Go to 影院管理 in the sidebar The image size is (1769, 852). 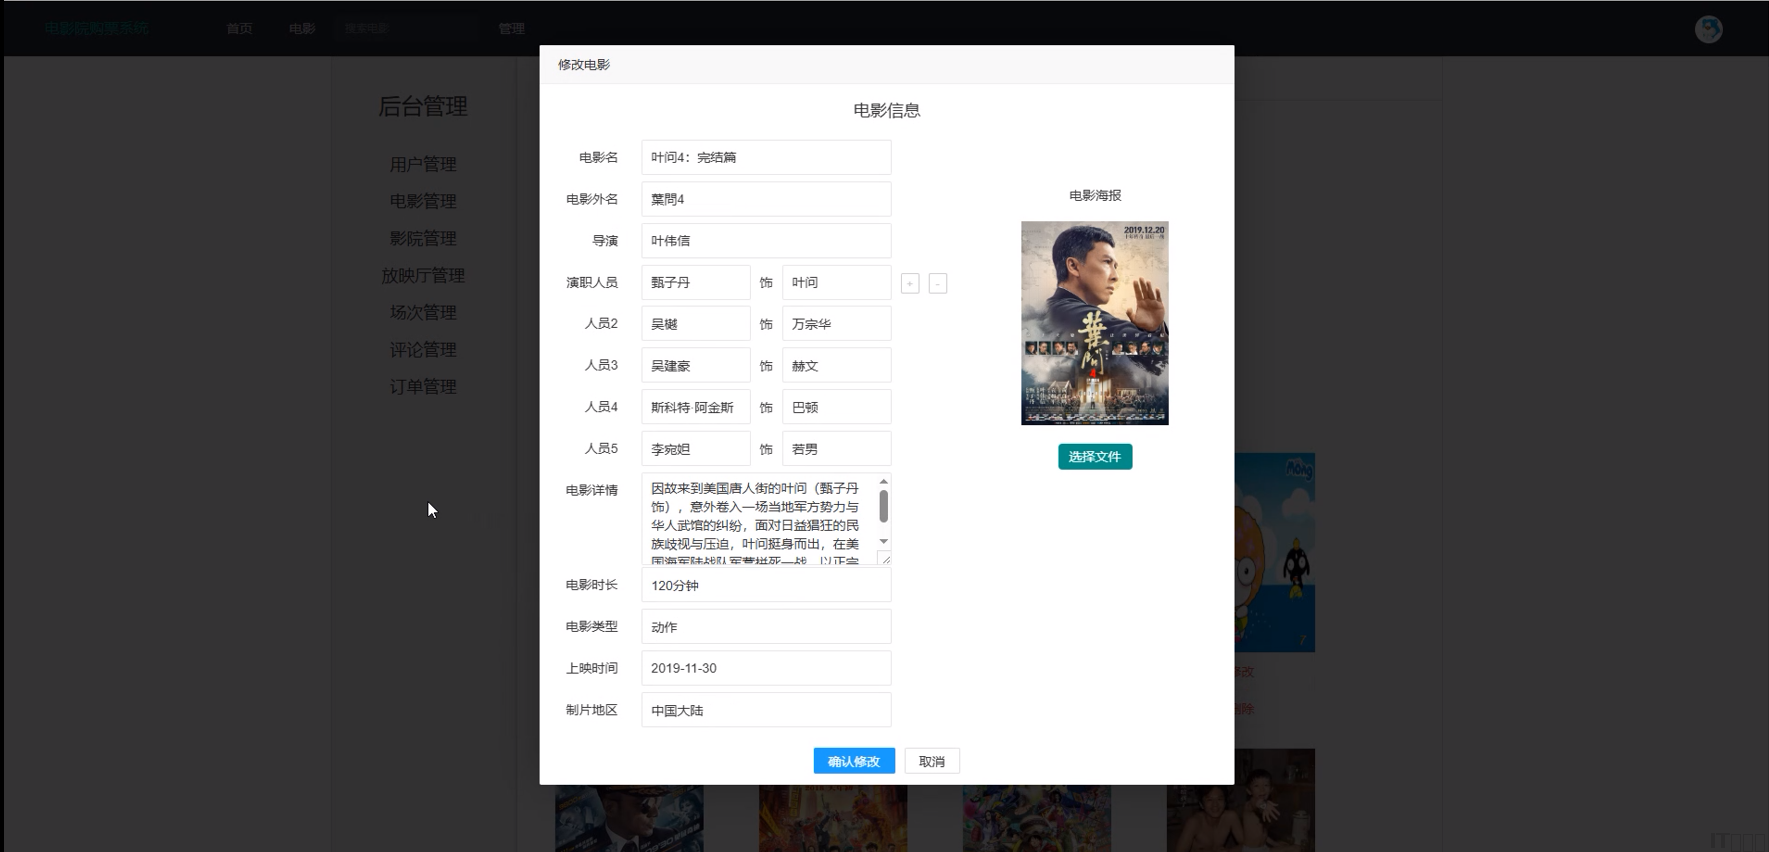pyautogui.click(x=423, y=238)
